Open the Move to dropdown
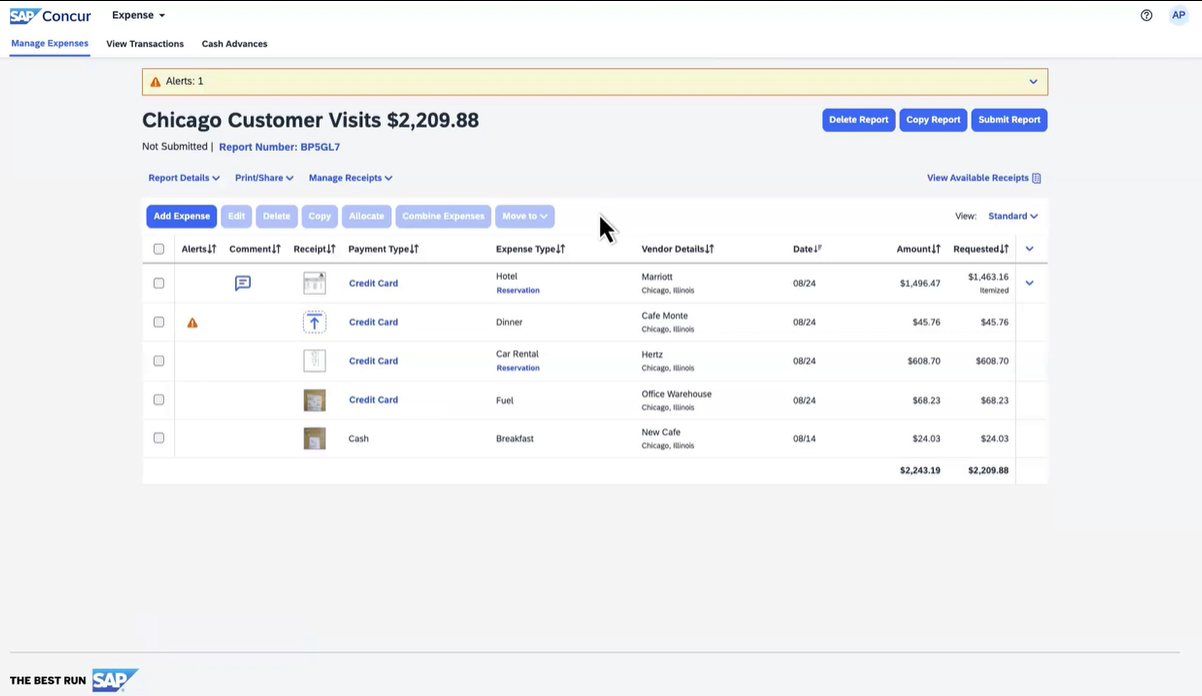1202x696 pixels. pos(525,216)
